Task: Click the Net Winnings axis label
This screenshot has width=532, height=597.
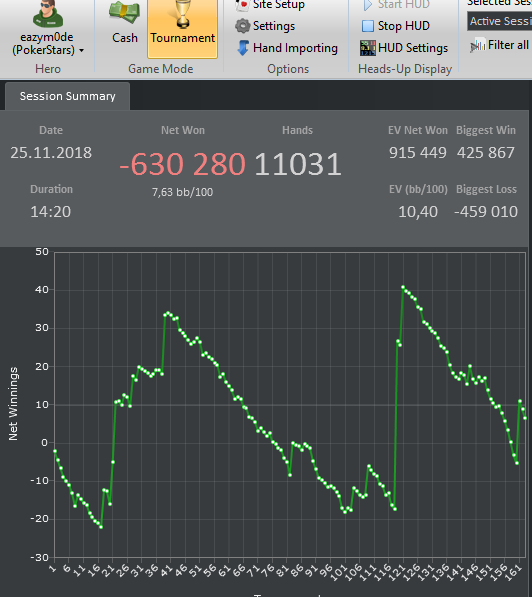Action: [13, 404]
